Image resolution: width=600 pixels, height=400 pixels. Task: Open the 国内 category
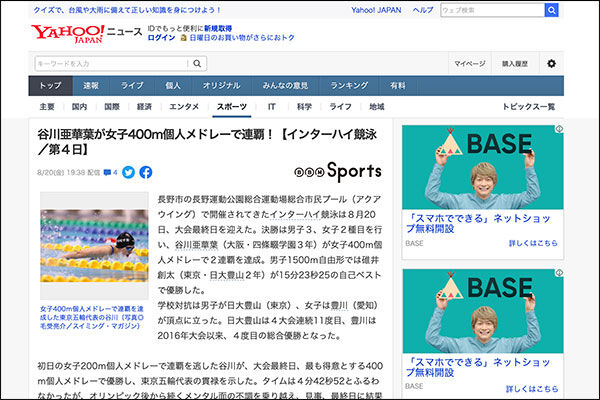point(80,107)
